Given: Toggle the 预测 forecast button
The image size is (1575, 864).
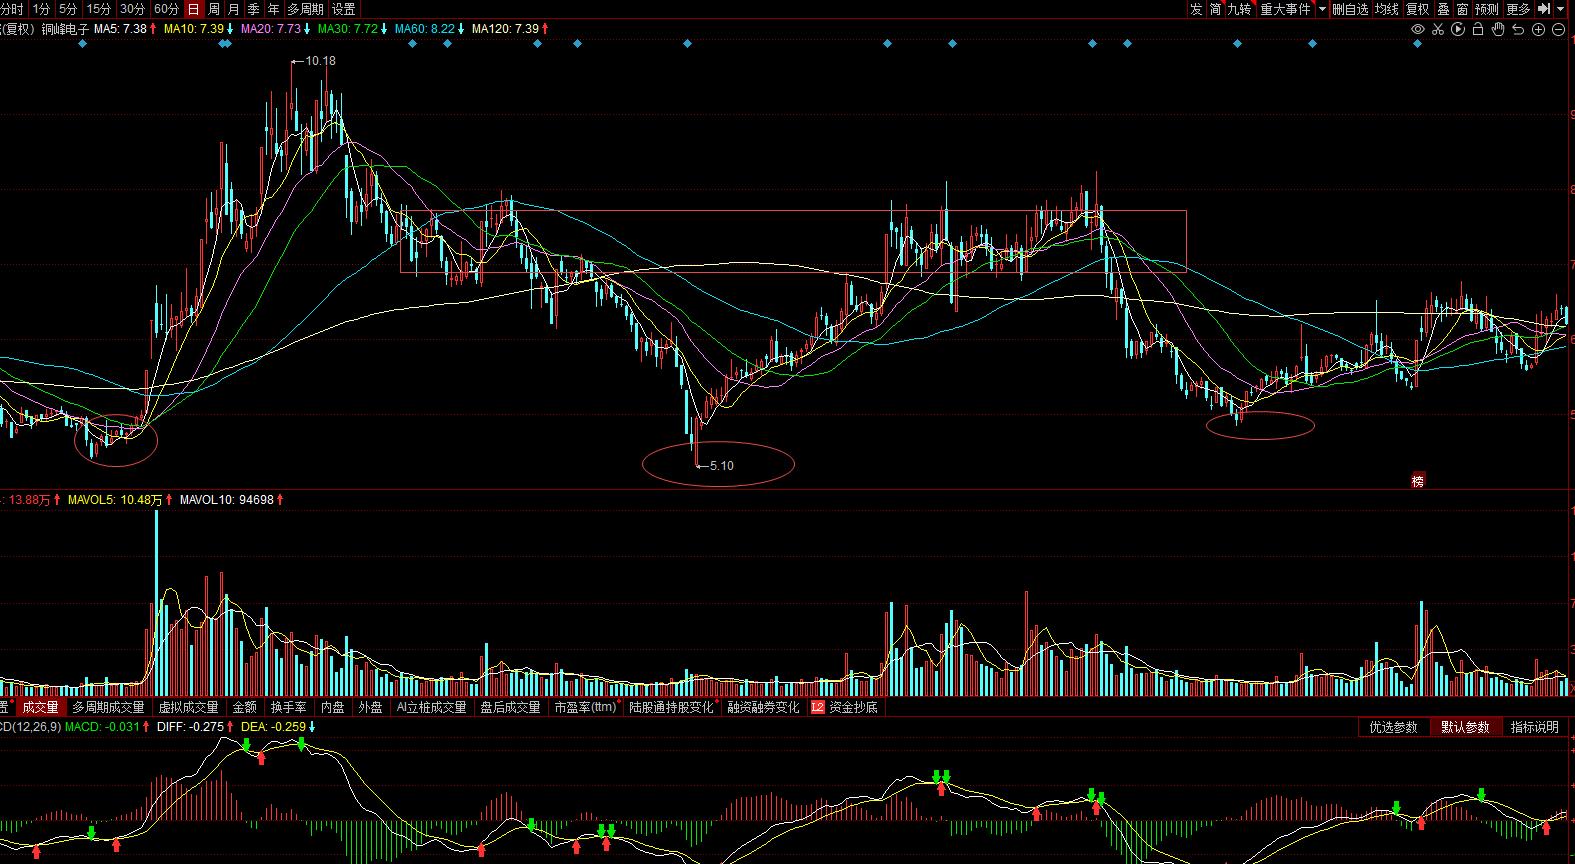Looking at the screenshot, I should click(x=1487, y=9).
